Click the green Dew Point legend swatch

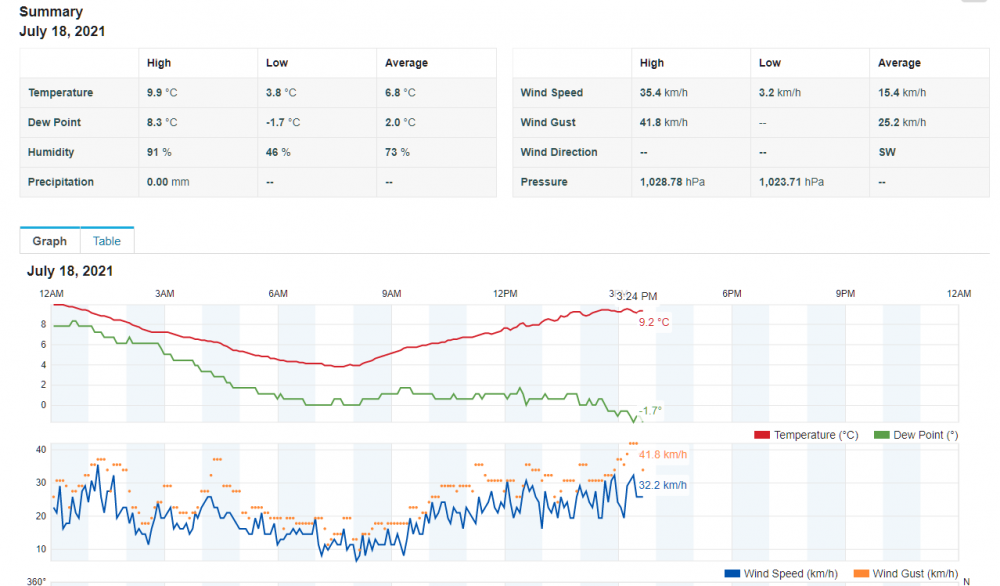point(881,435)
